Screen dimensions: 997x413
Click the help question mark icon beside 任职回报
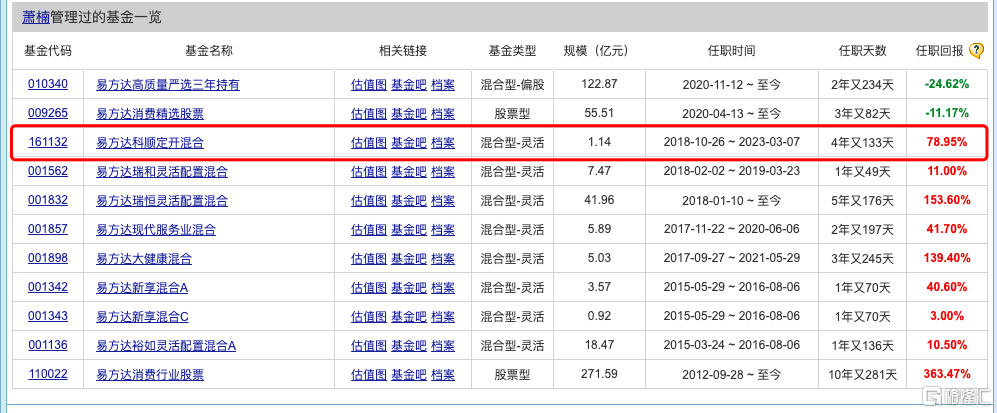pos(977,51)
